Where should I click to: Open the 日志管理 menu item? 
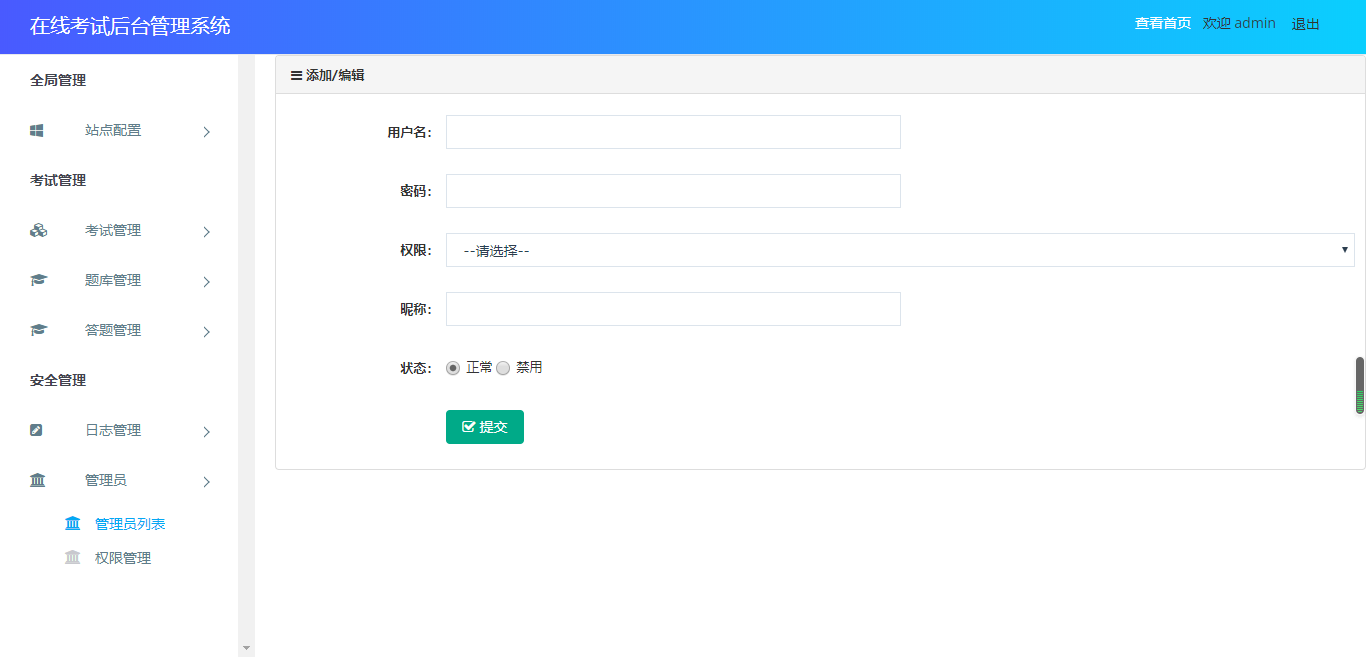tap(113, 430)
